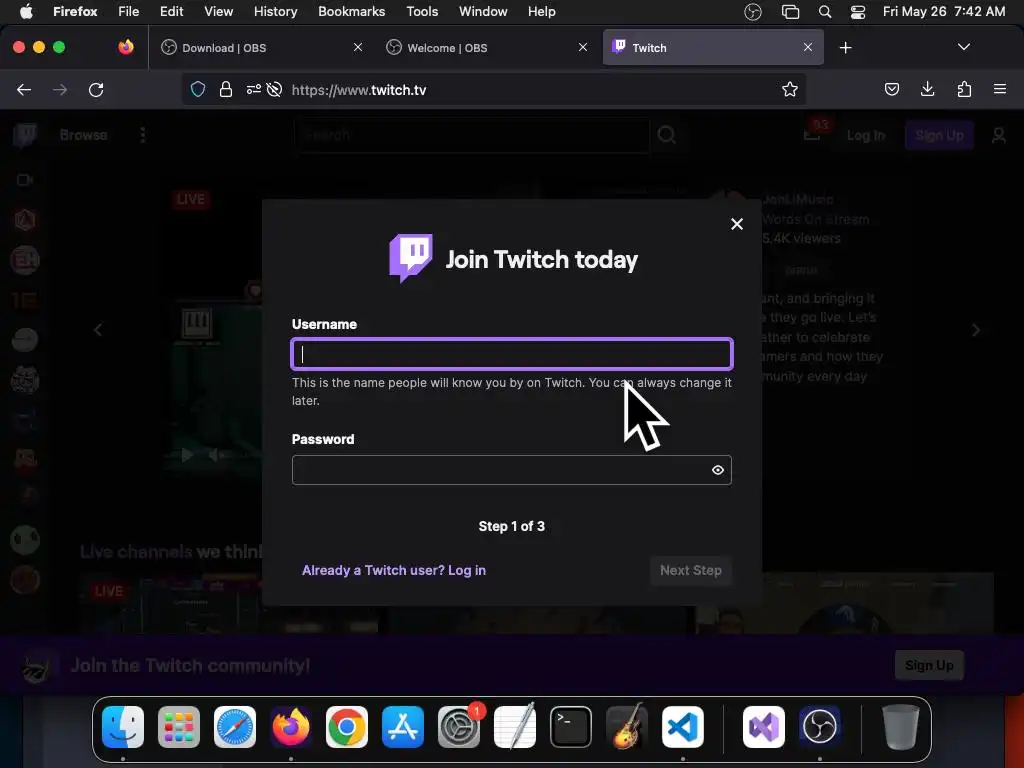Viewport: 1024px width, 768px height.
Task: Open Visual Studio Code from the Dock
Action: click(682, 727)
